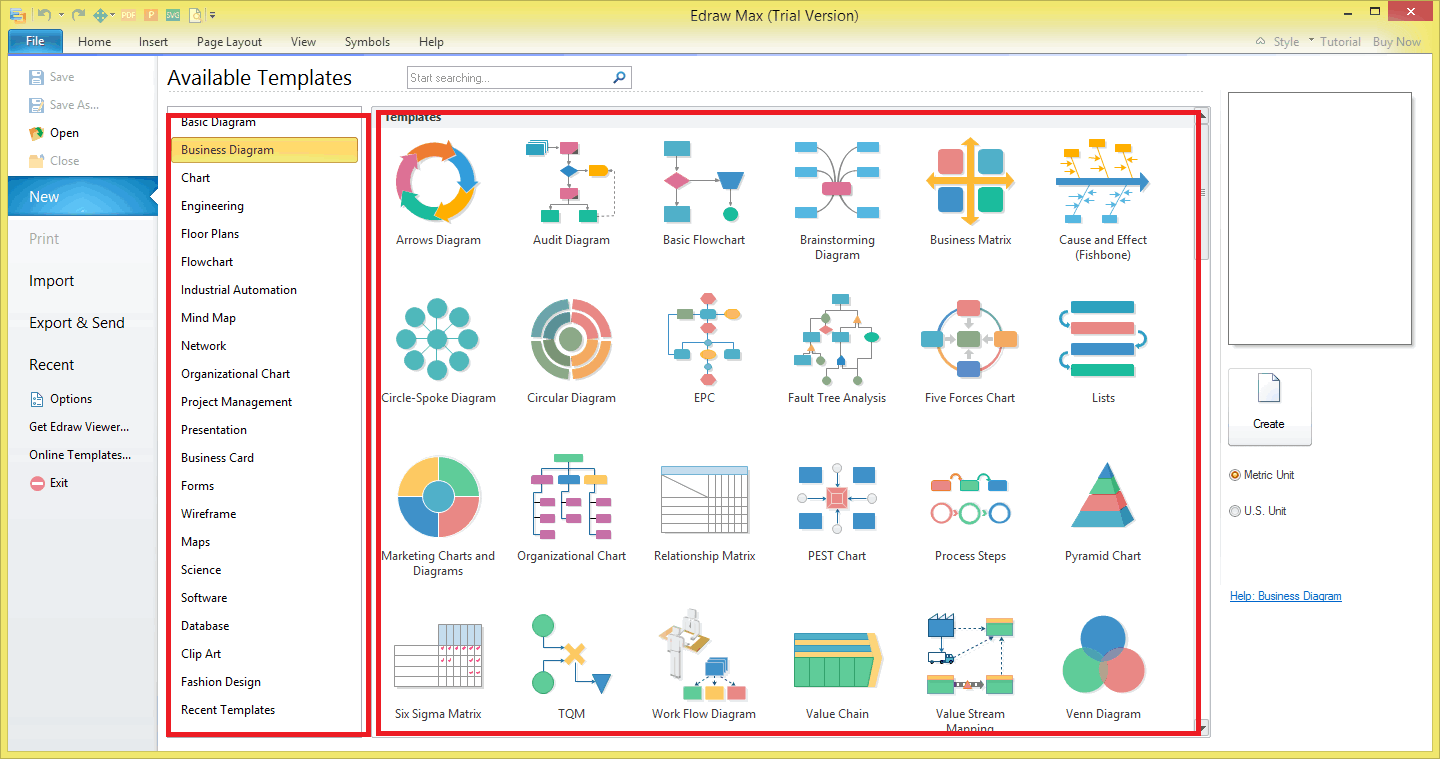Screen dimensions: 1440x759
Task: Open the View ribbon tab
Action: tap(303, 42)
